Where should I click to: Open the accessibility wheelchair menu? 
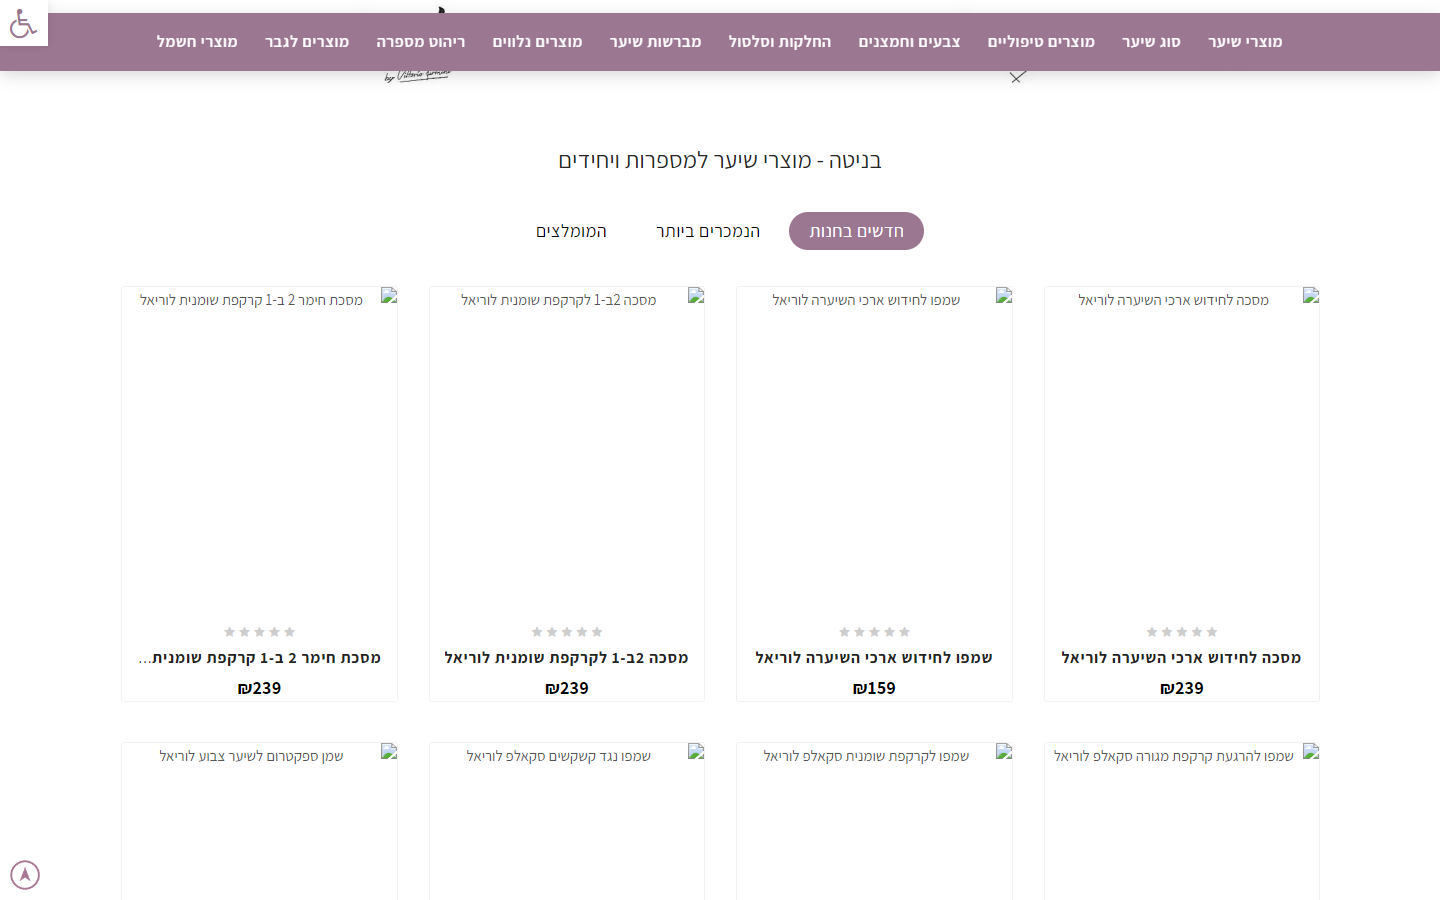[23, 23]
